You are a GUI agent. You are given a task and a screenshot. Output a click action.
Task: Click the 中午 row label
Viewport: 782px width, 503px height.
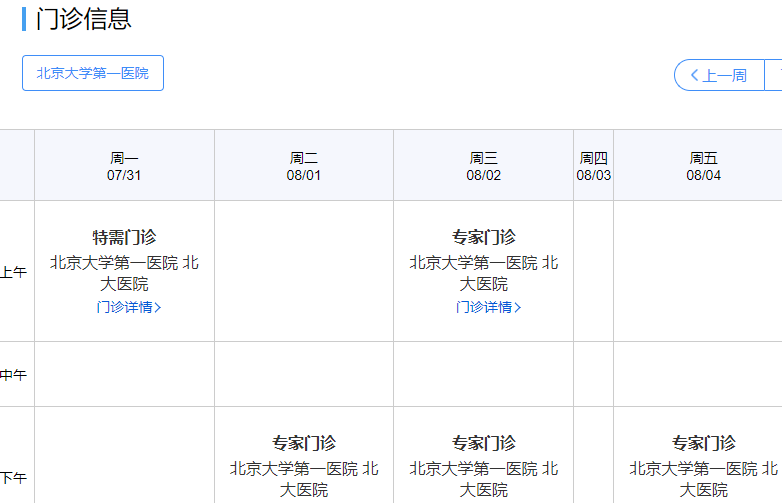[14, 375]
